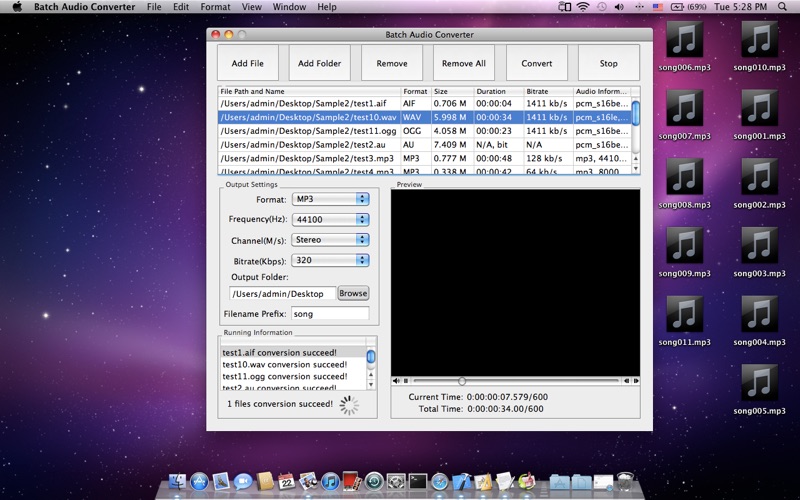
Task: Open Safari from the dock
Action: coord(439,481)
